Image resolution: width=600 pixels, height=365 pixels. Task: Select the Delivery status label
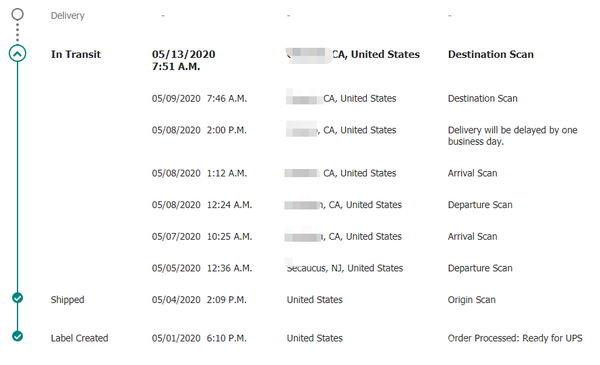click(68, 16)
